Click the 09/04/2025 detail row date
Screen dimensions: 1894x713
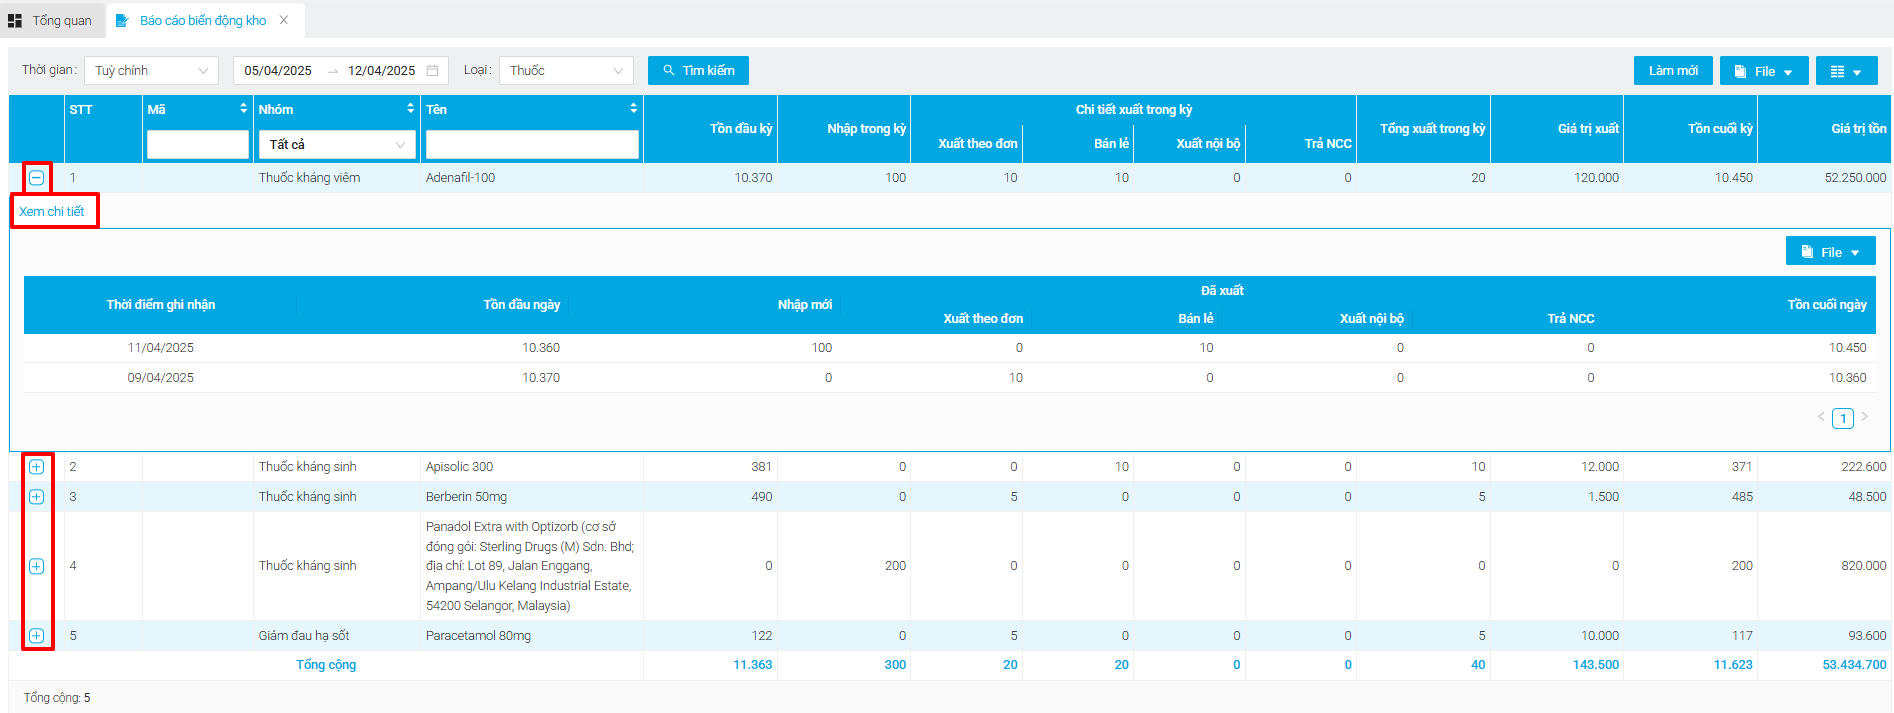161,378
